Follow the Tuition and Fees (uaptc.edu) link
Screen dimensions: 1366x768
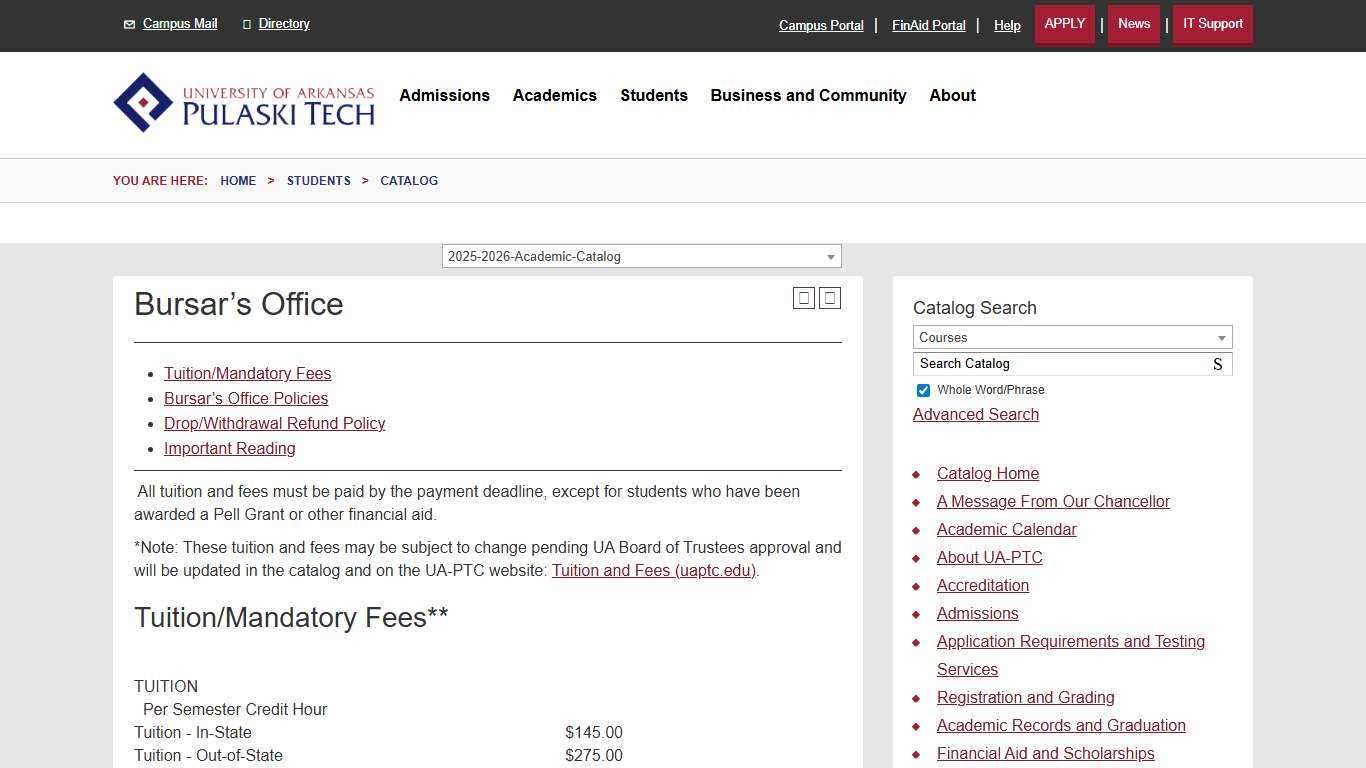[x=654, y=571]
